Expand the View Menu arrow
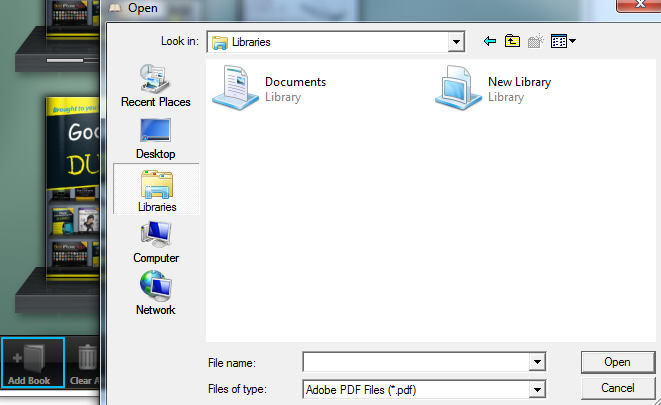661x405 pixels. pyautogui.click(x=572, y=41)
